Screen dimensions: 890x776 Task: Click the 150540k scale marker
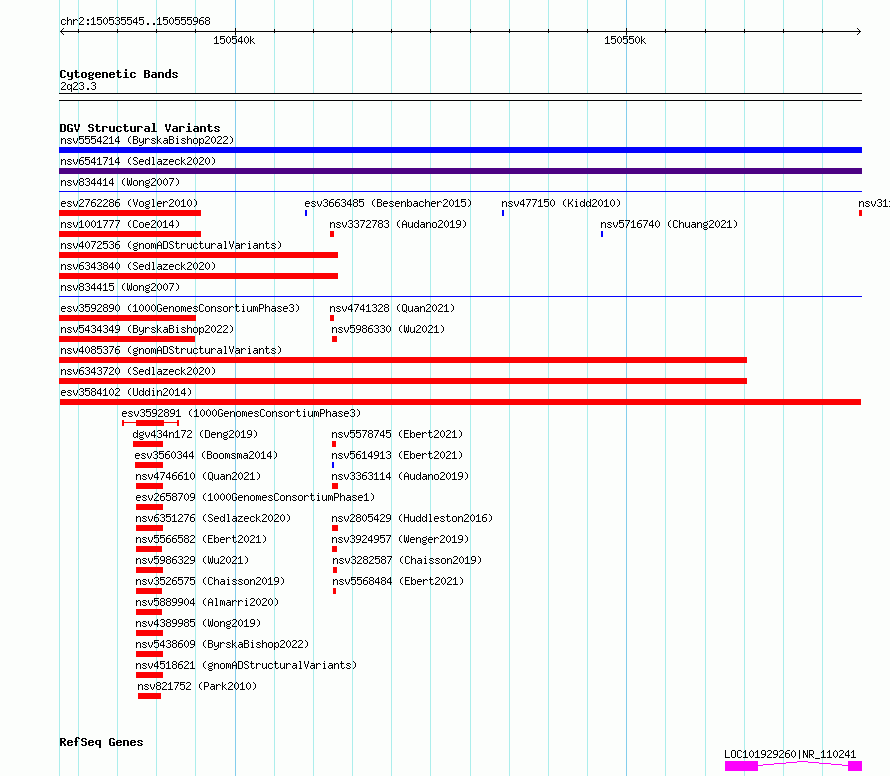coord(234,40)
